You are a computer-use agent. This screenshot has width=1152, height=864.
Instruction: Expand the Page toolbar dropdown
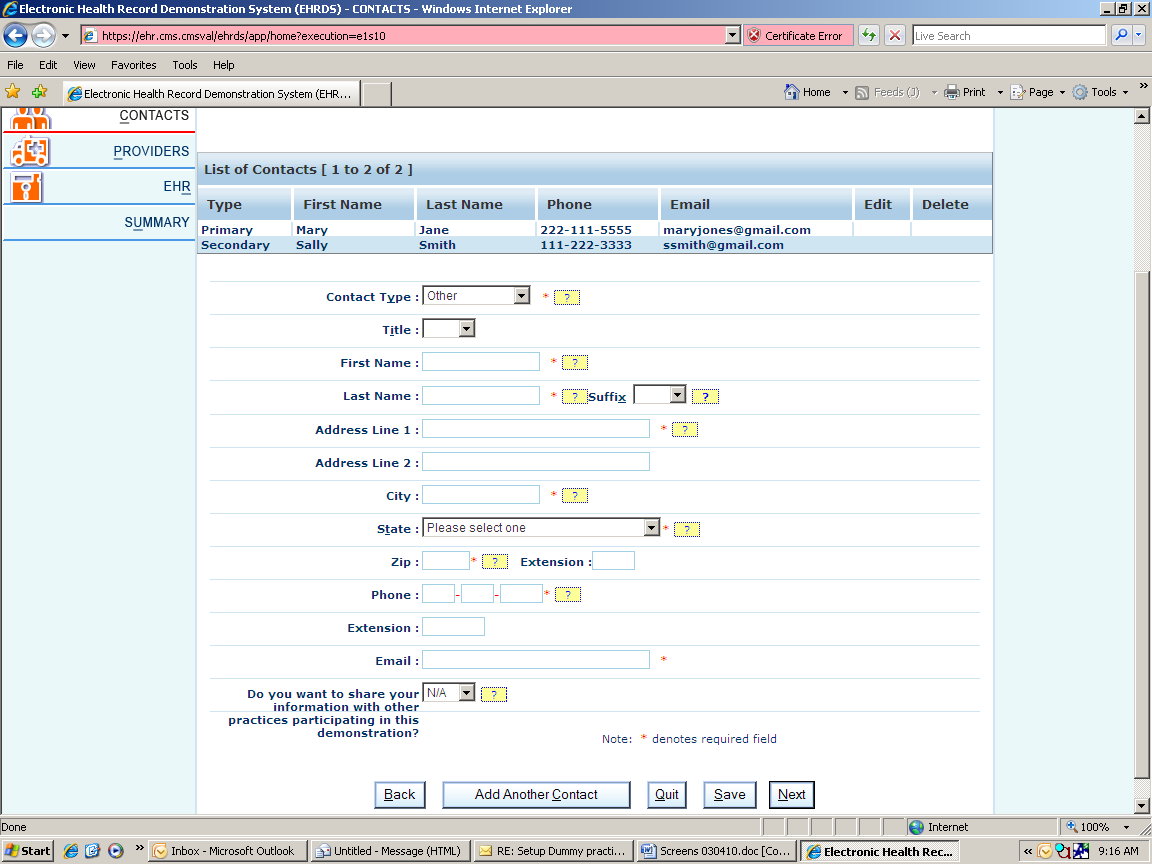[1062, 93]
